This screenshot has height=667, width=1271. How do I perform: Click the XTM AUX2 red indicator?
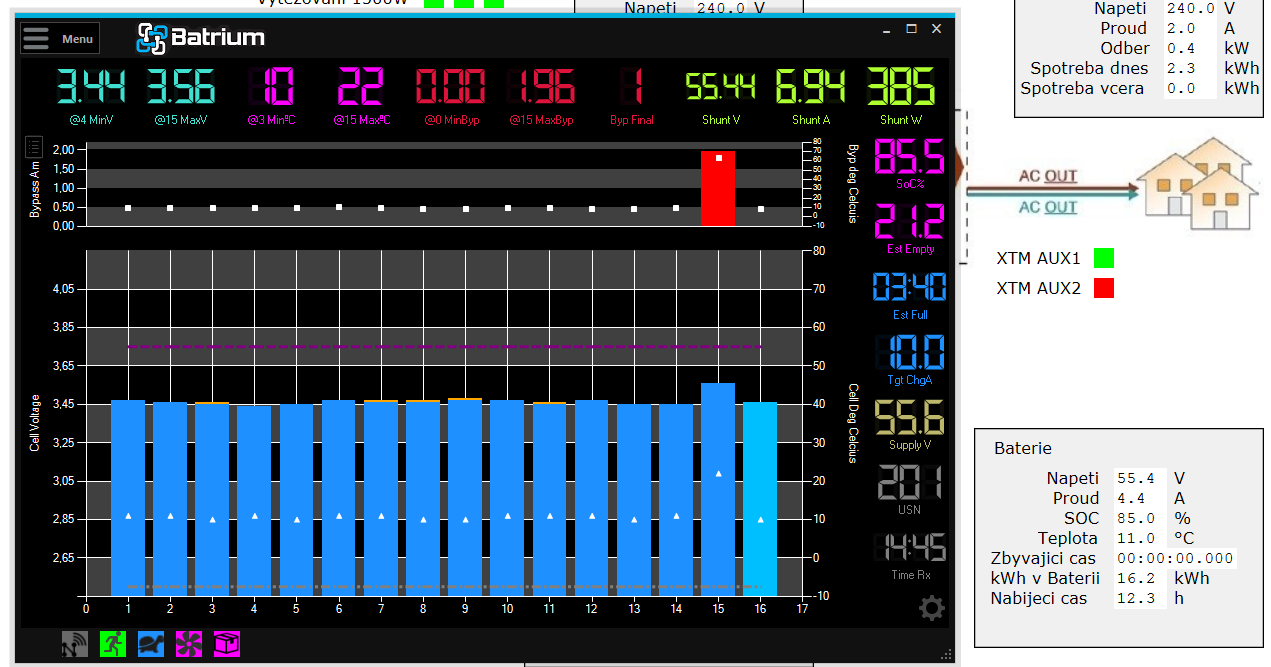pos(1103,288)
